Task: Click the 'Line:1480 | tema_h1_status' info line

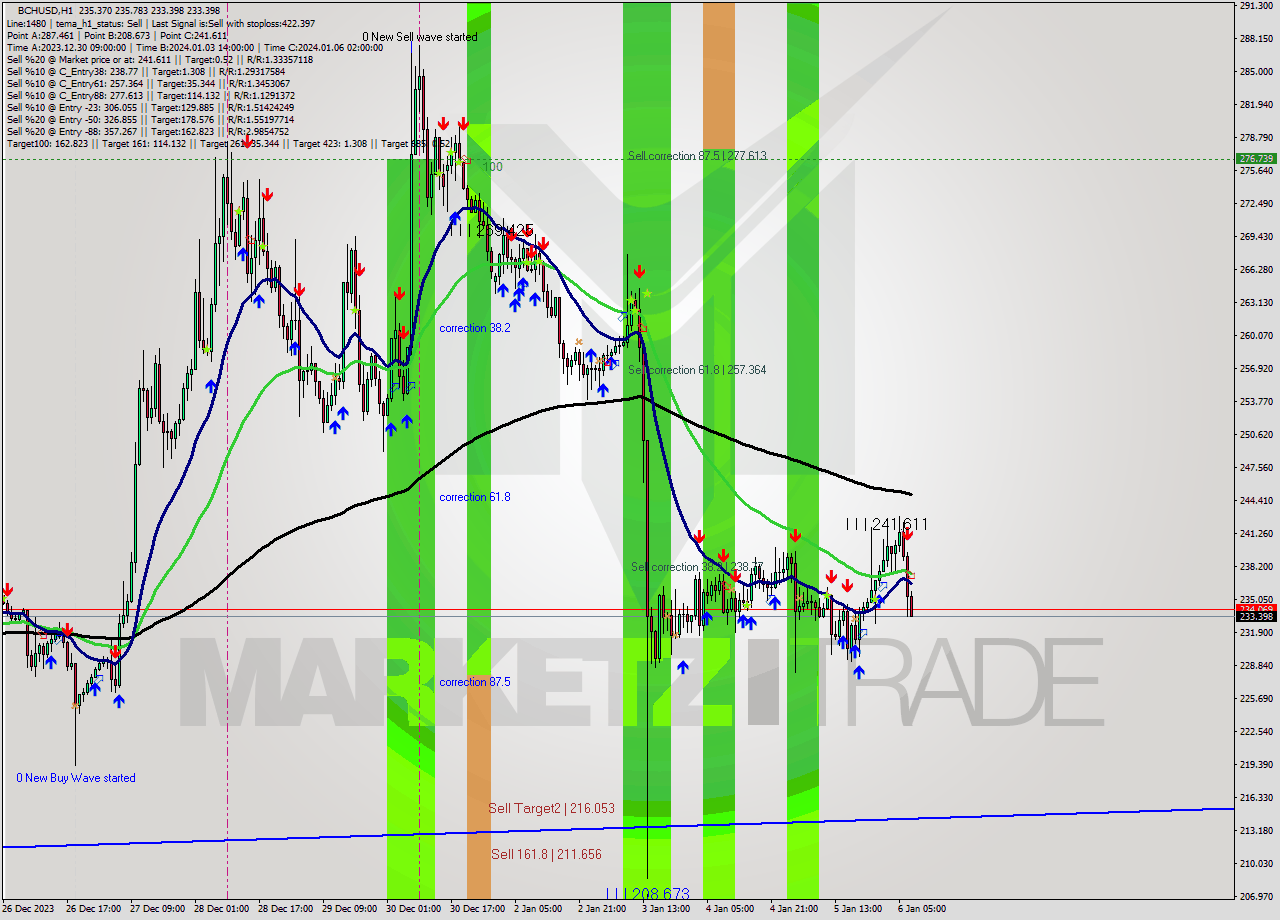Action: (160, 23)
